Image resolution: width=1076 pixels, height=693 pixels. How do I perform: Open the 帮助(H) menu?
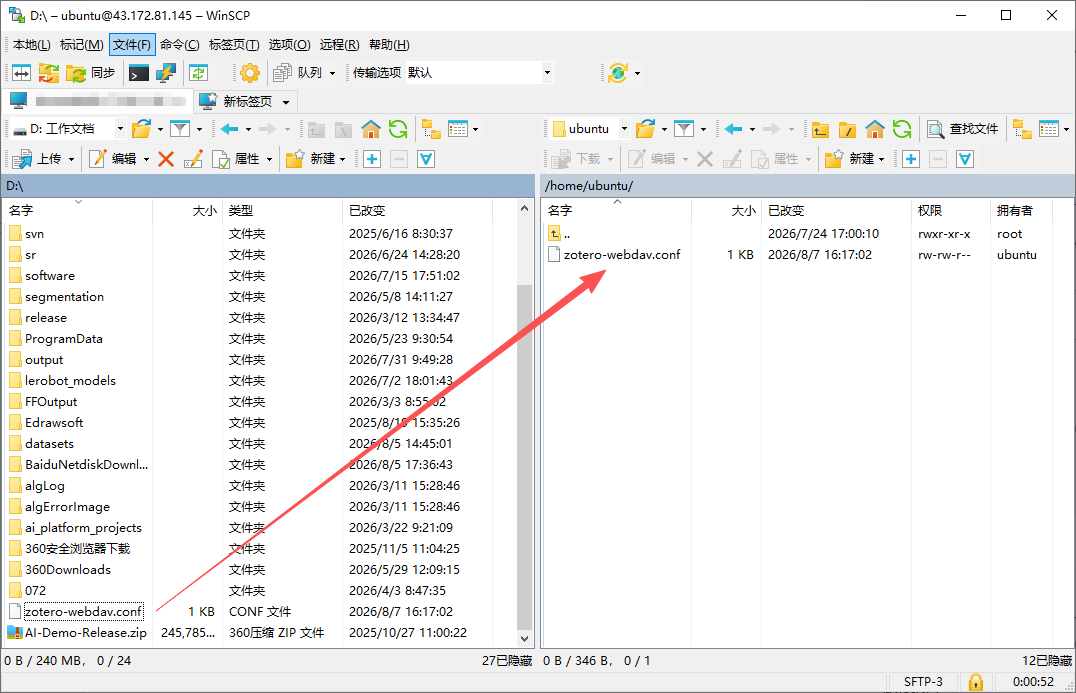pos(389,45)
